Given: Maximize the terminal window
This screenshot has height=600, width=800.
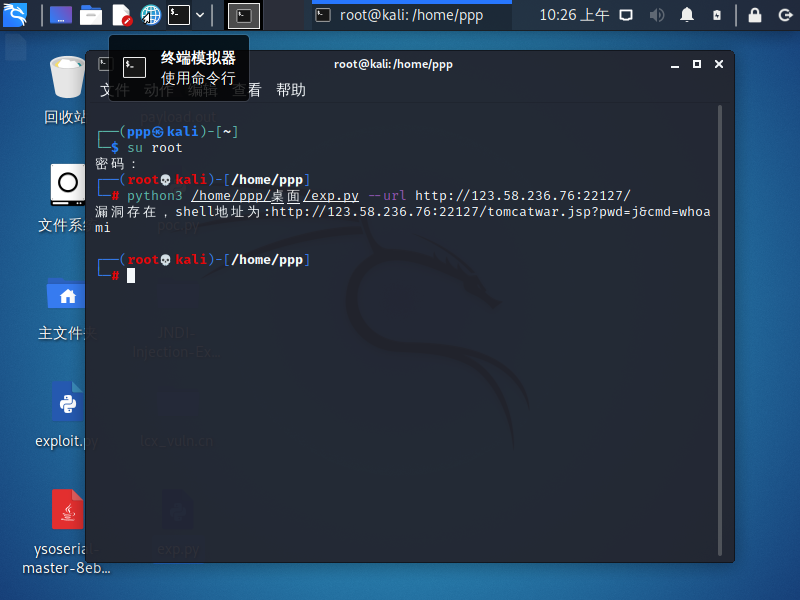Looking at the screenshot, I should pos(696,64).
